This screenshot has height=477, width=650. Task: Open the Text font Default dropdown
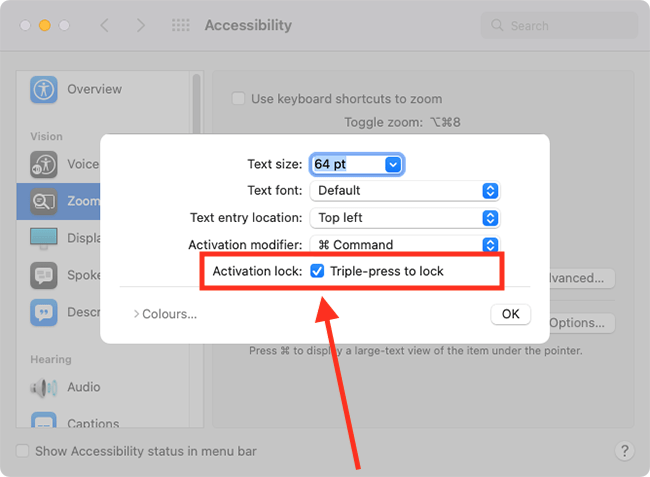[x=405, y=191]
